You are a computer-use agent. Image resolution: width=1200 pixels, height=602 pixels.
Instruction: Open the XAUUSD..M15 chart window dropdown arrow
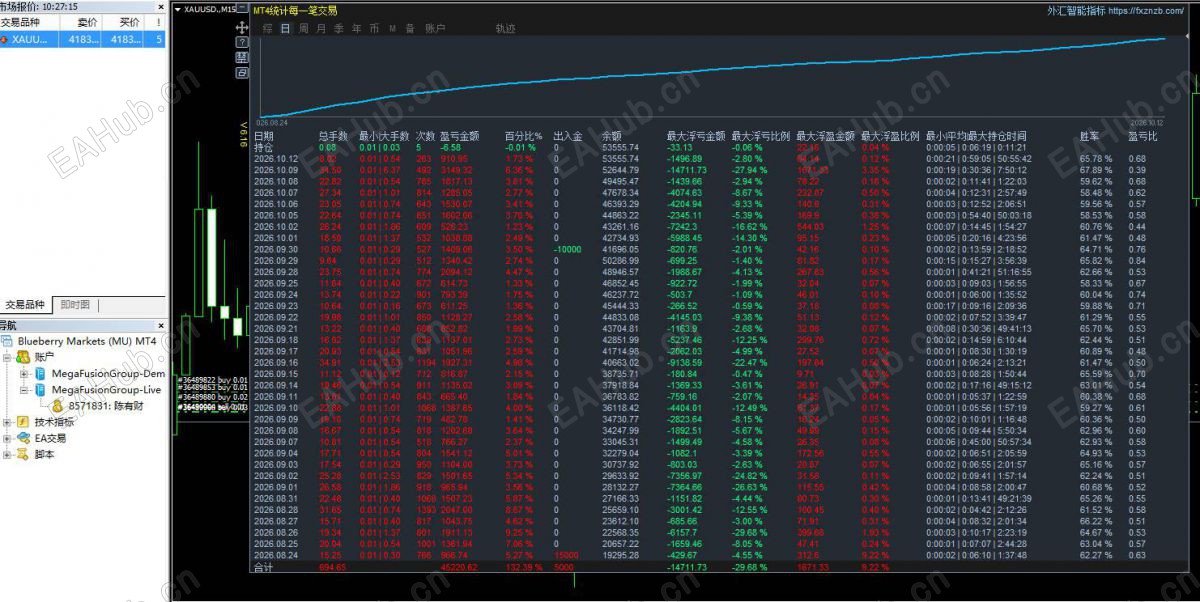click(178, 9)
